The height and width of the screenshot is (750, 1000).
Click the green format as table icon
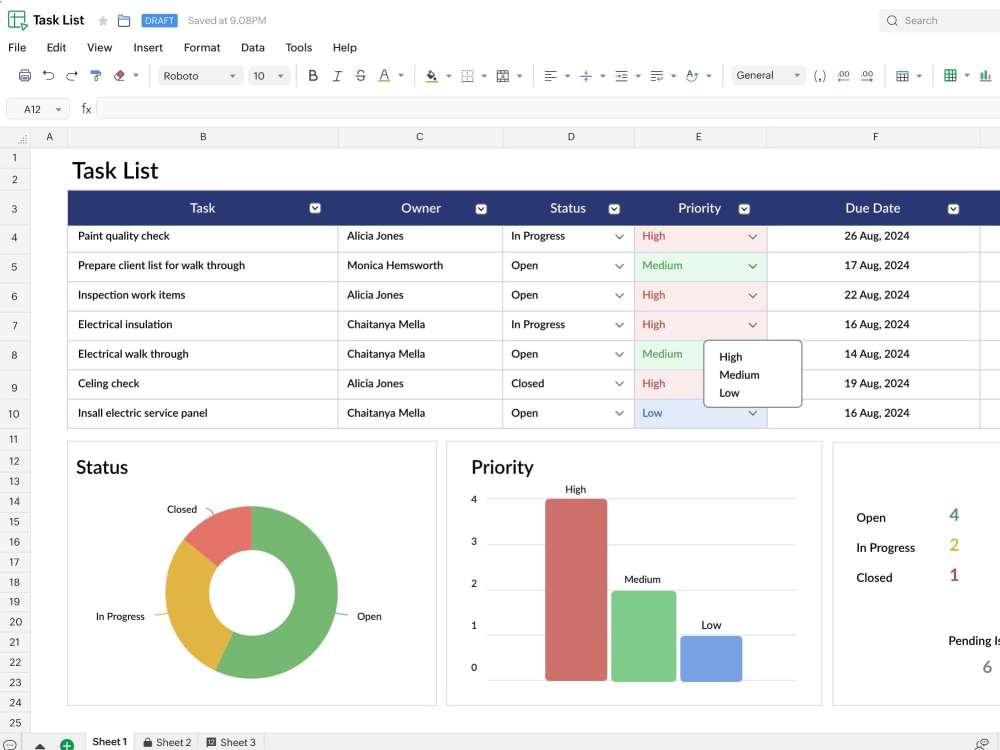coord(950,75)
